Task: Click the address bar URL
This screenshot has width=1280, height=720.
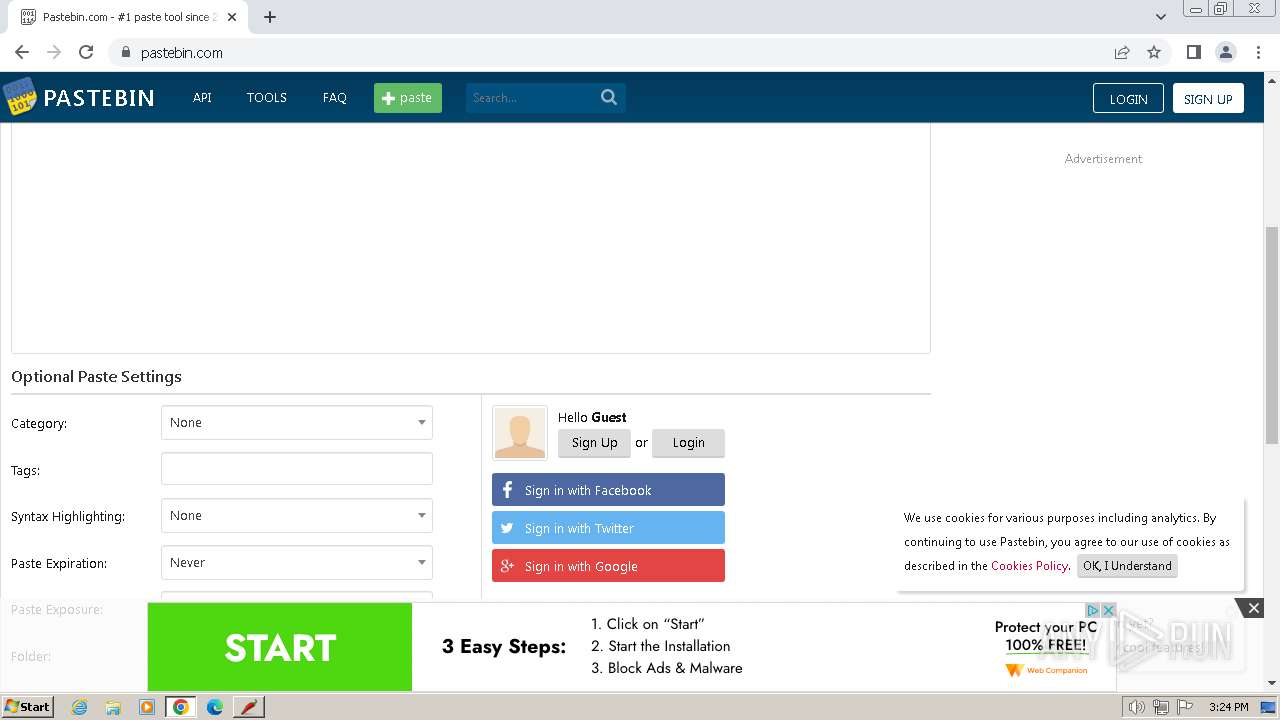Action: click(x=182, y=53)
